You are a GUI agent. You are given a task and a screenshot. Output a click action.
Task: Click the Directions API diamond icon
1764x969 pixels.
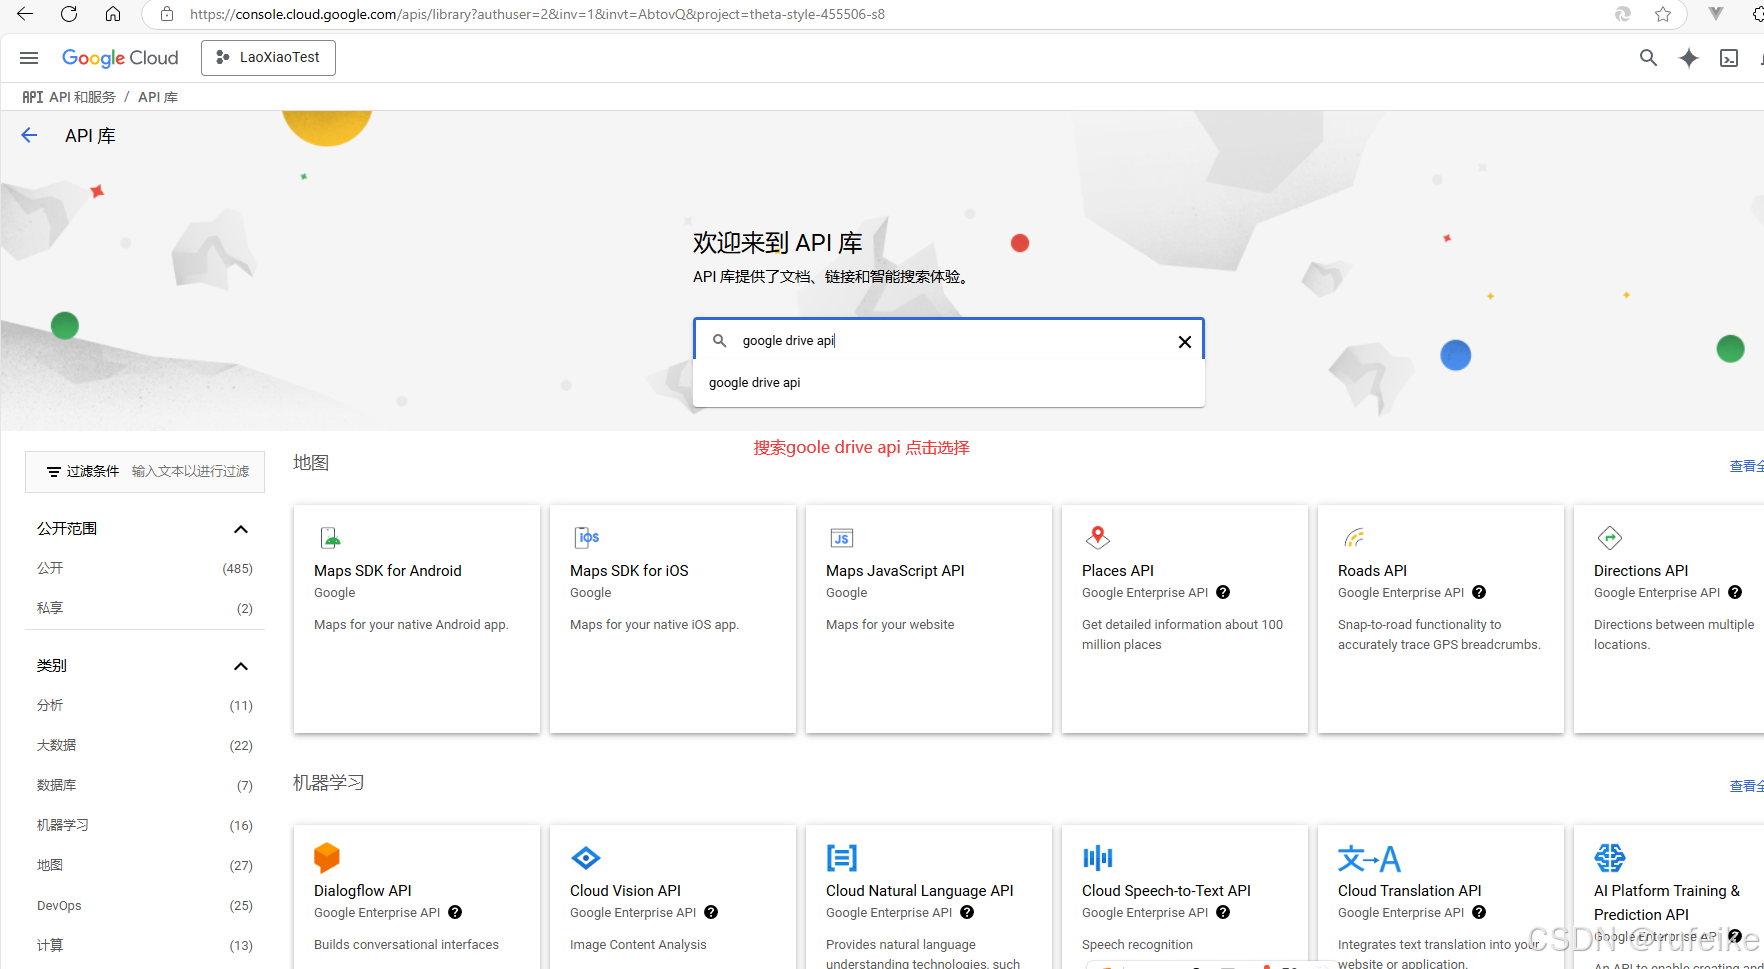[x=1610, y=538]
